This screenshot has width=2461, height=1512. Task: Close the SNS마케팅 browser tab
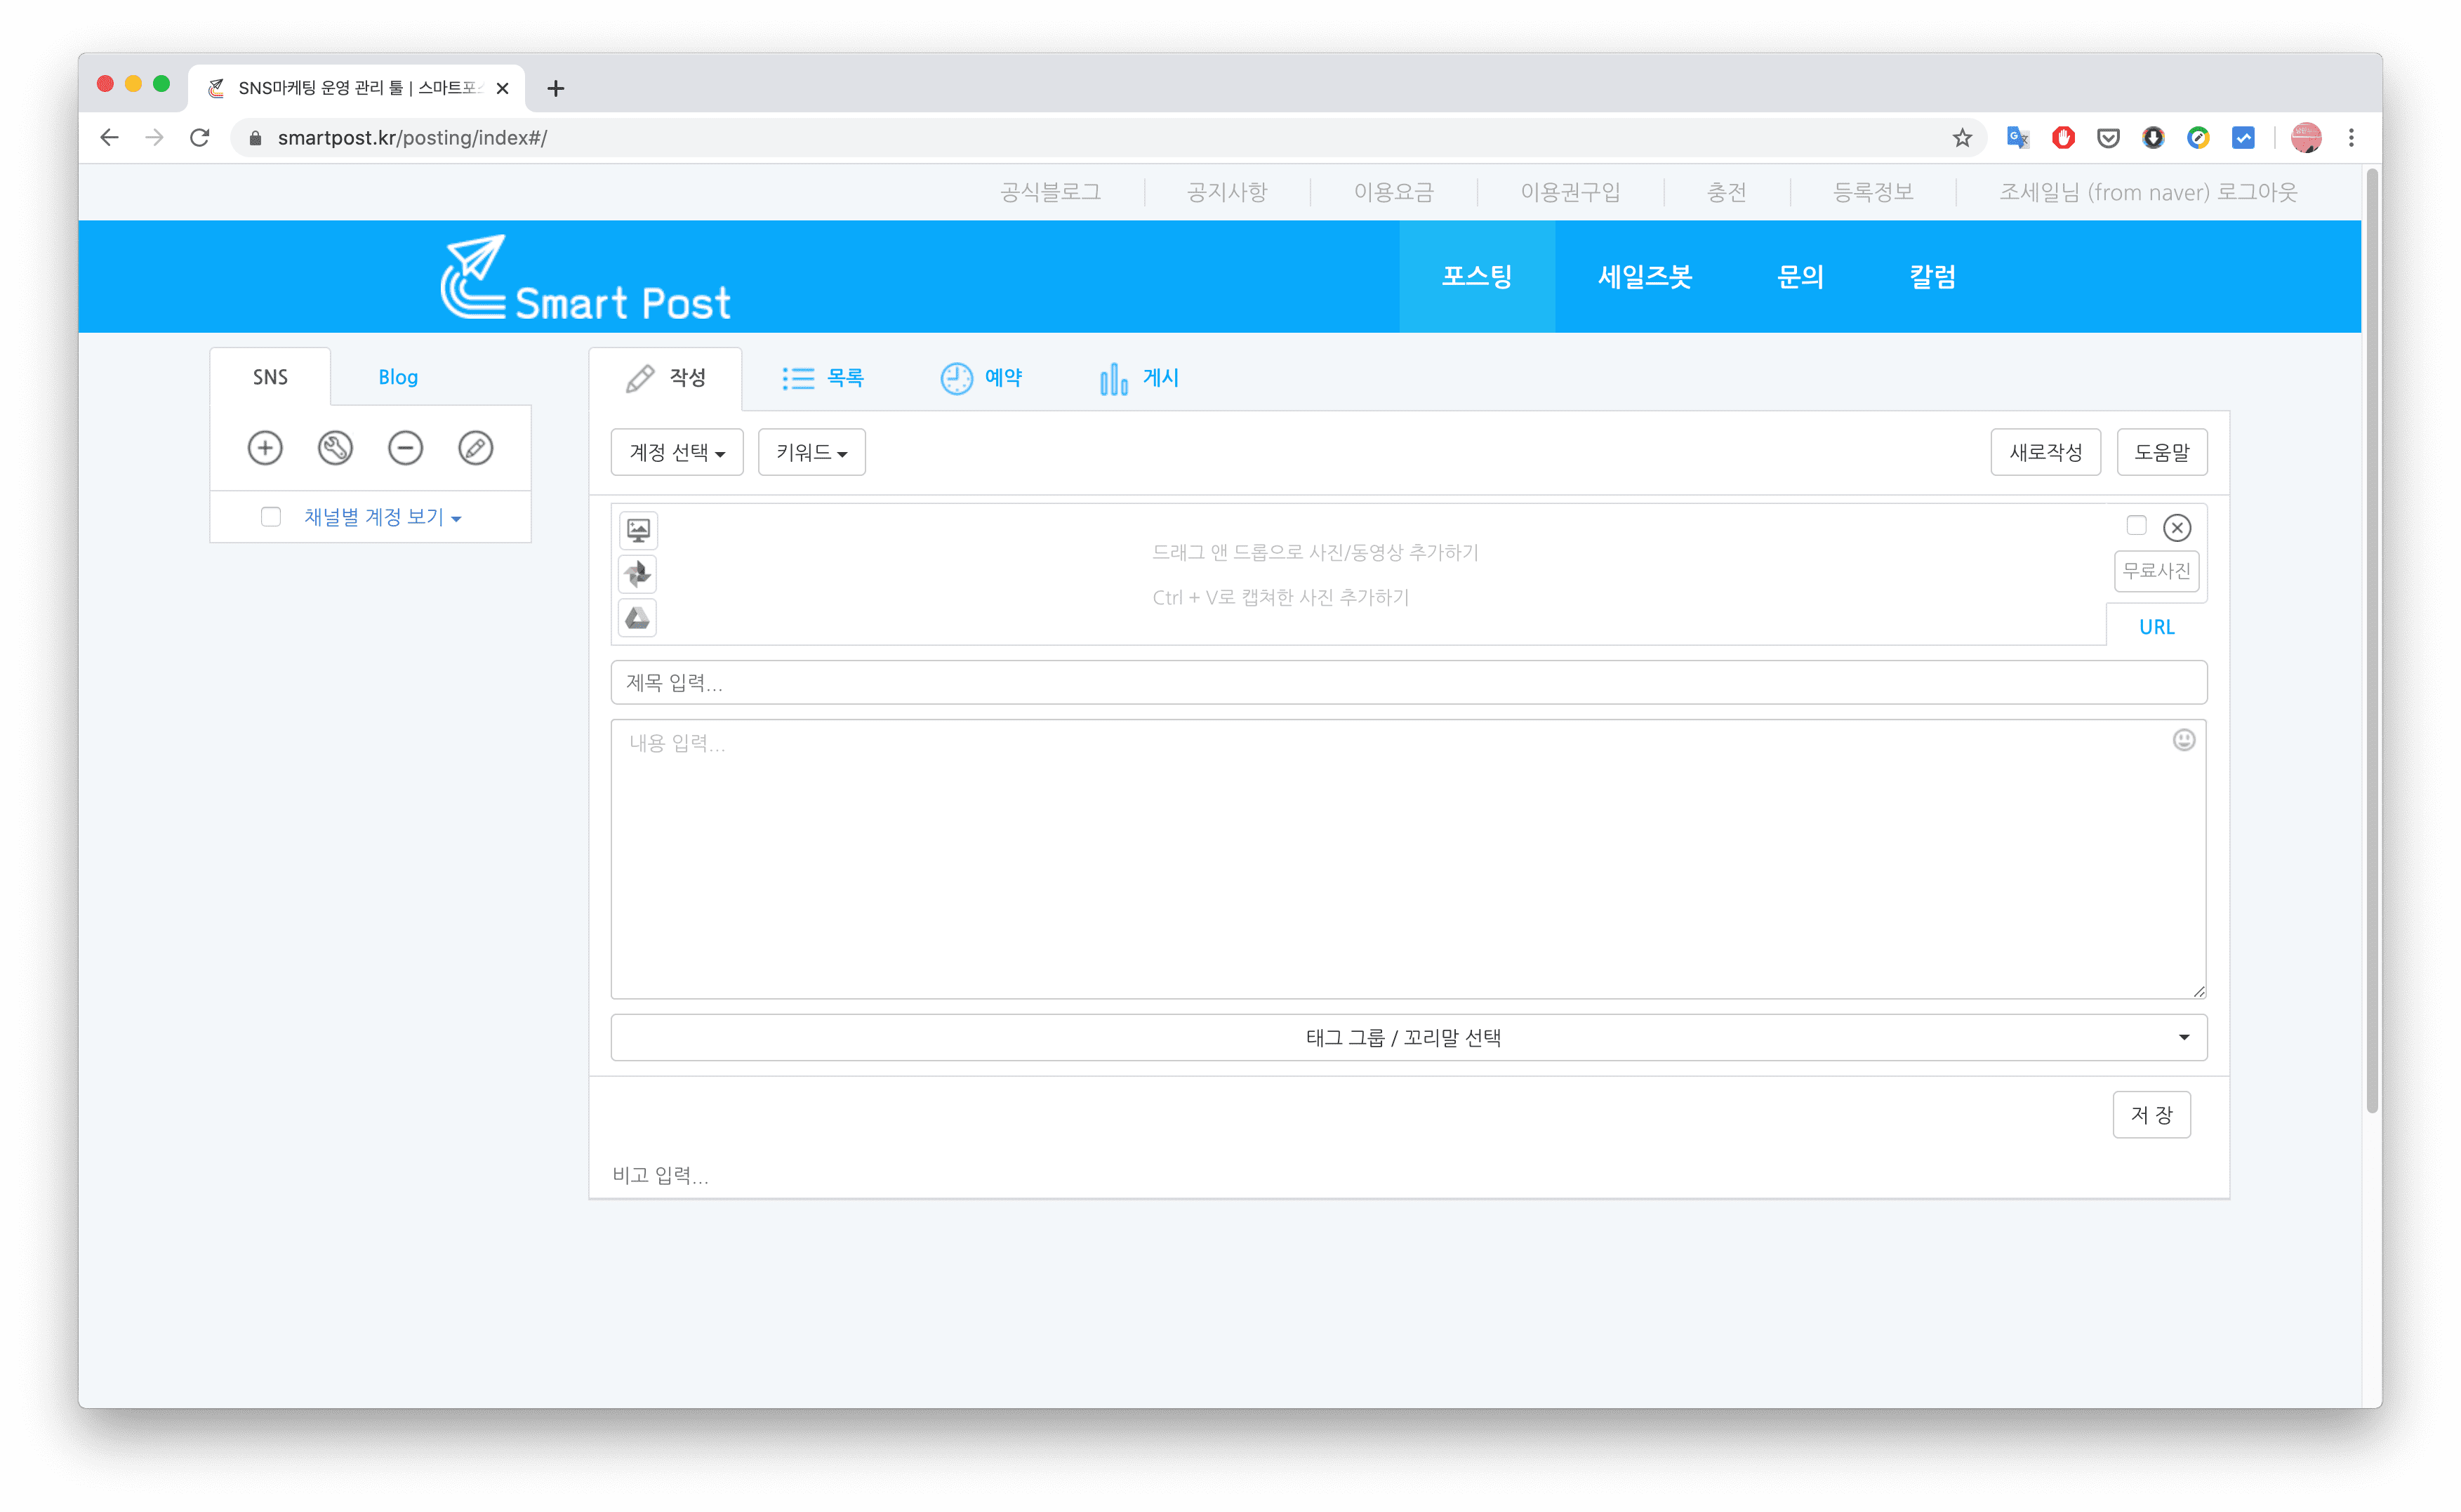[x=502, y=88]
